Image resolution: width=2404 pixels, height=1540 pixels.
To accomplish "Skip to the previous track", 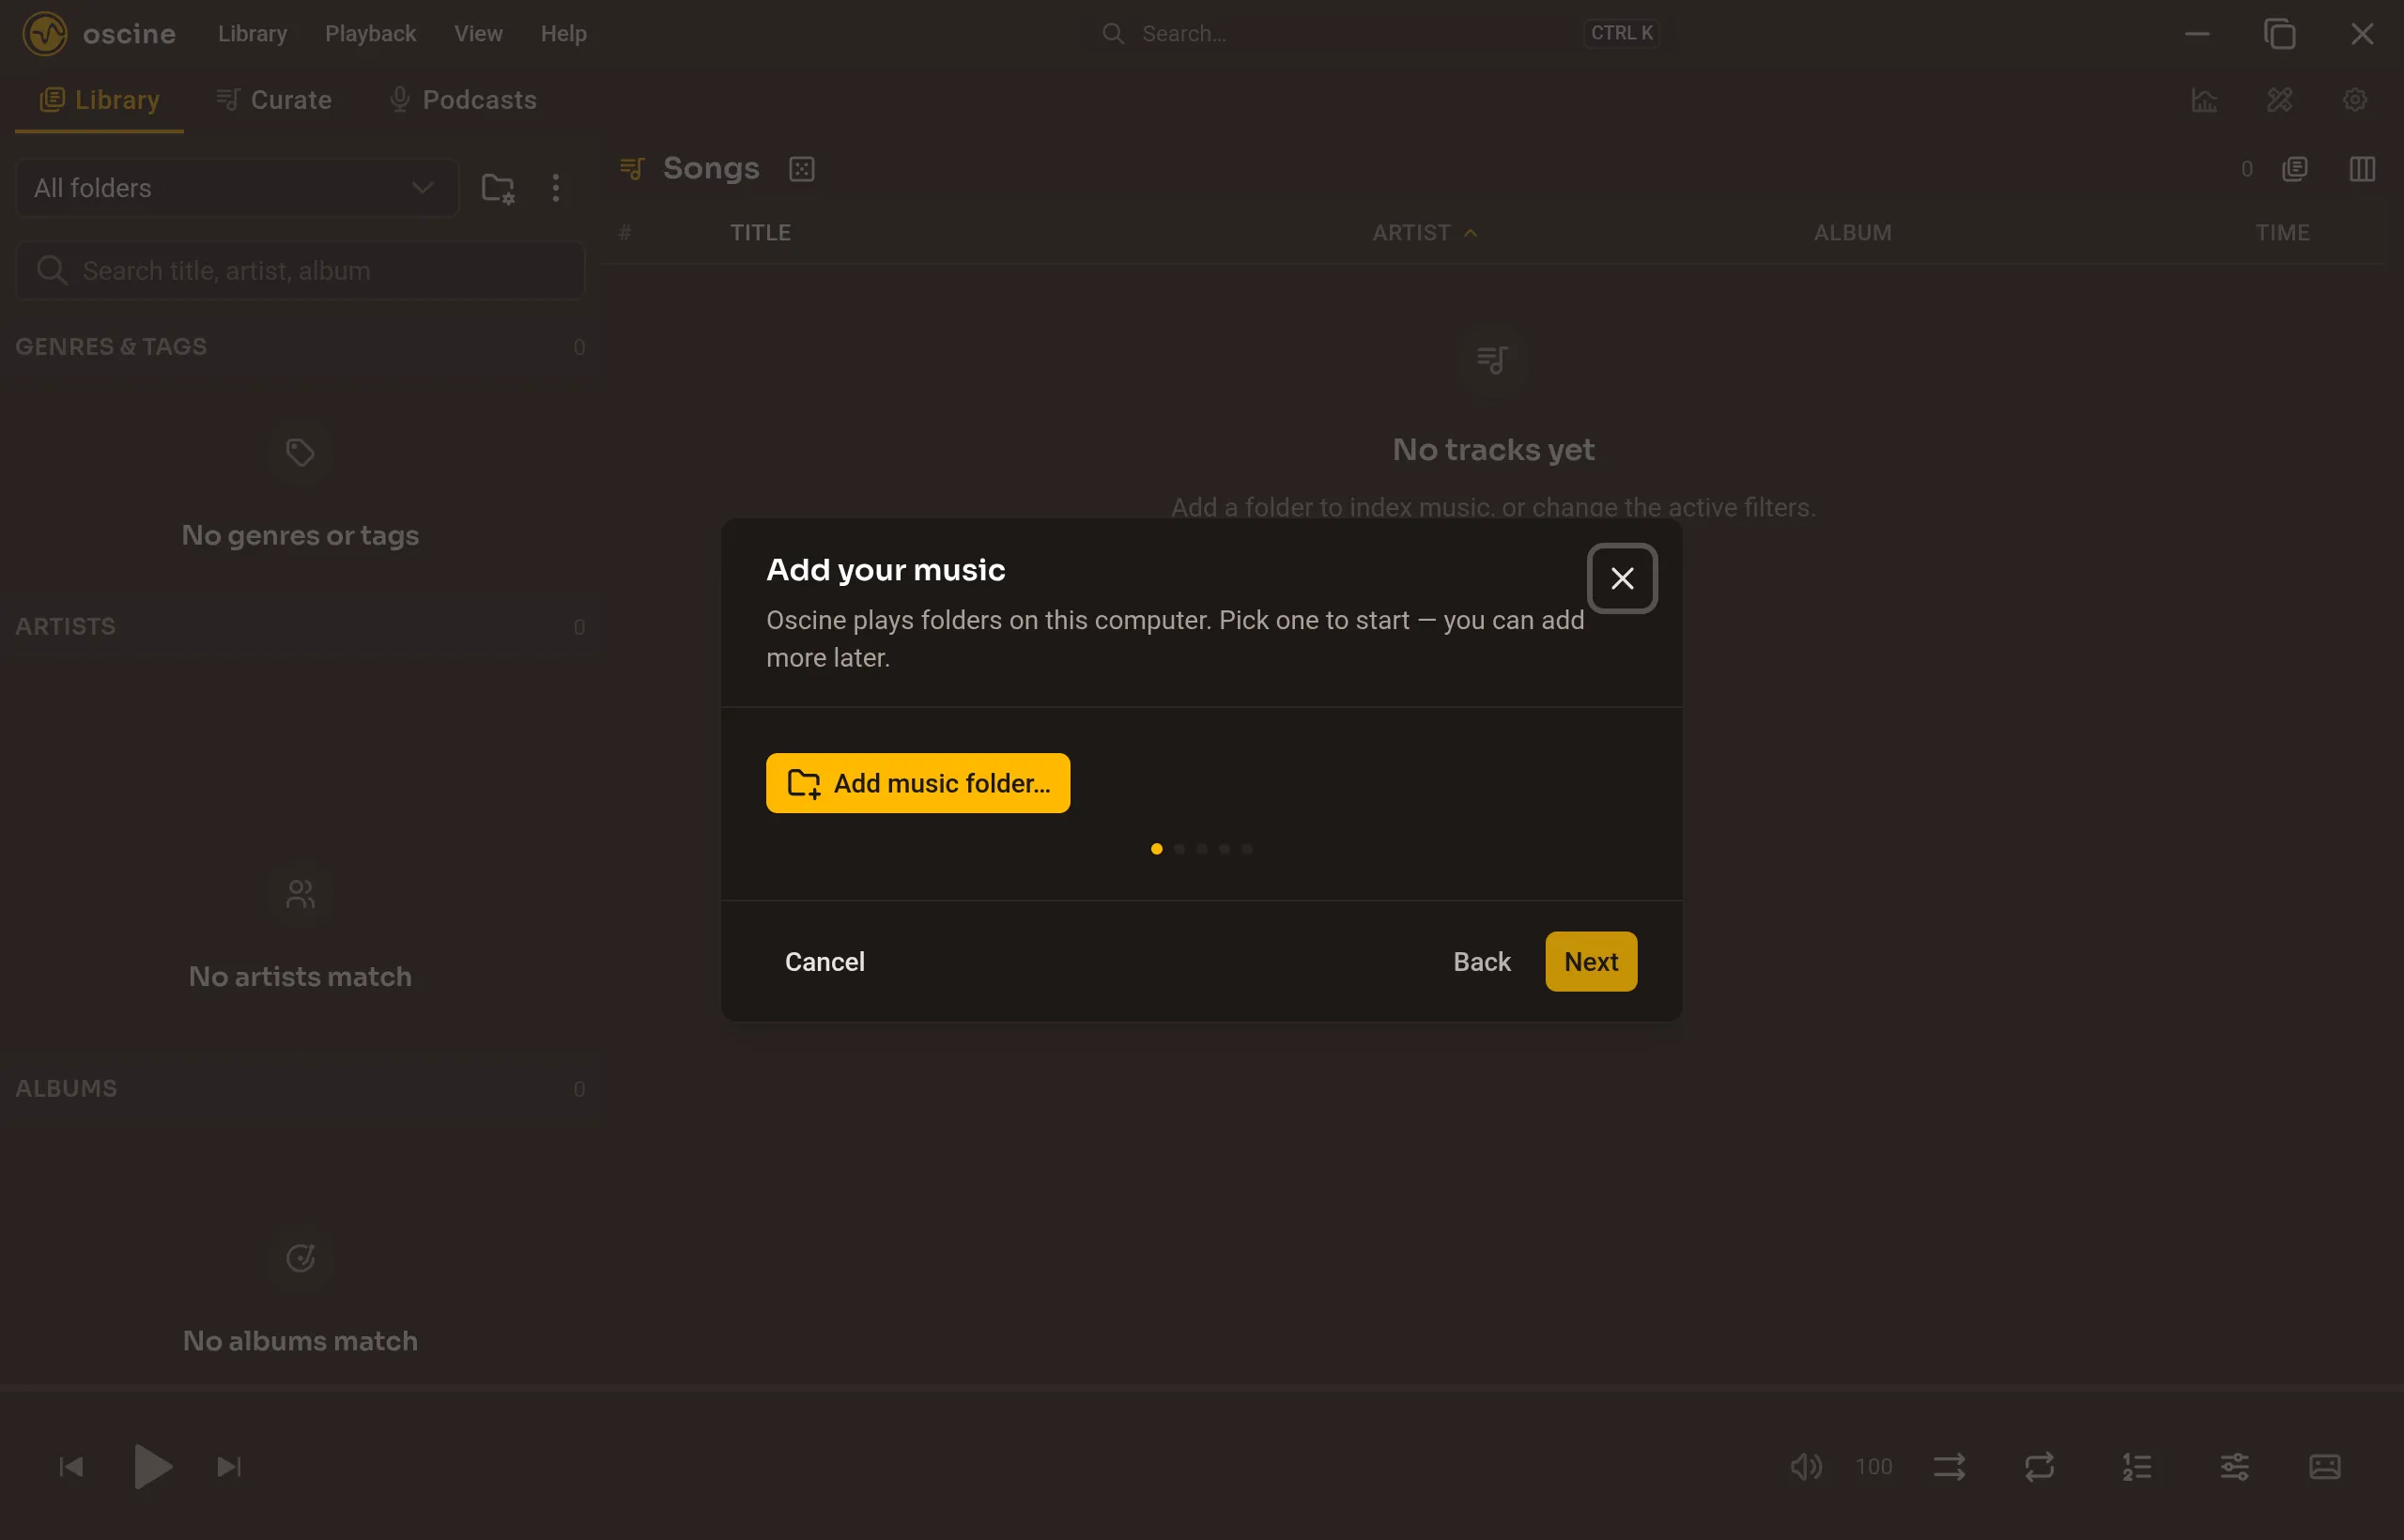I will 71,1467.
